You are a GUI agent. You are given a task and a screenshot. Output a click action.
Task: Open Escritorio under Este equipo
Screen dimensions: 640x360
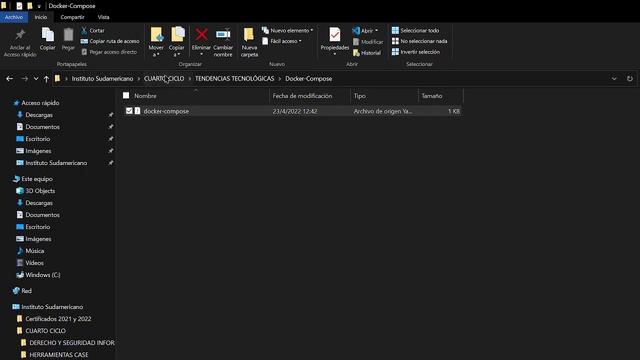[x=38, y=227]
